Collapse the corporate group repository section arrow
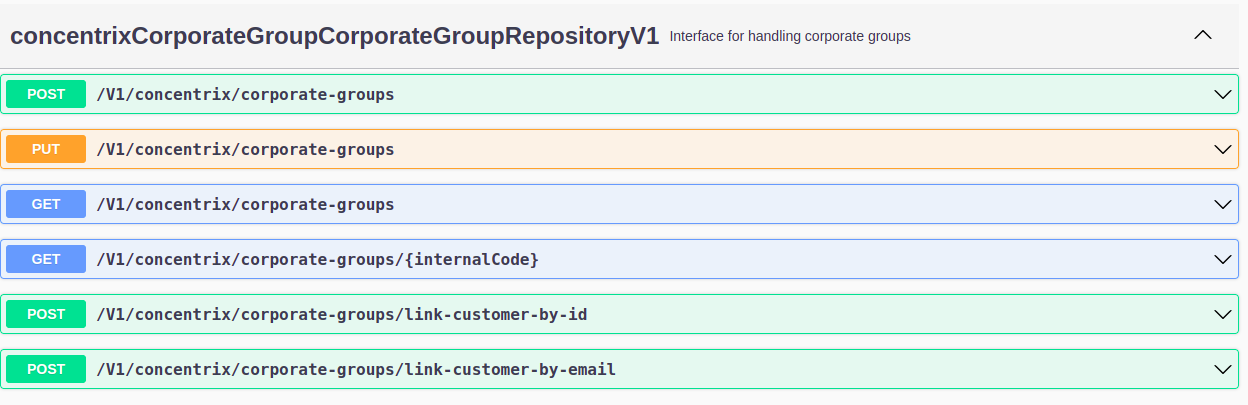Screen dimensions: 1248x405 point(1203,35)
